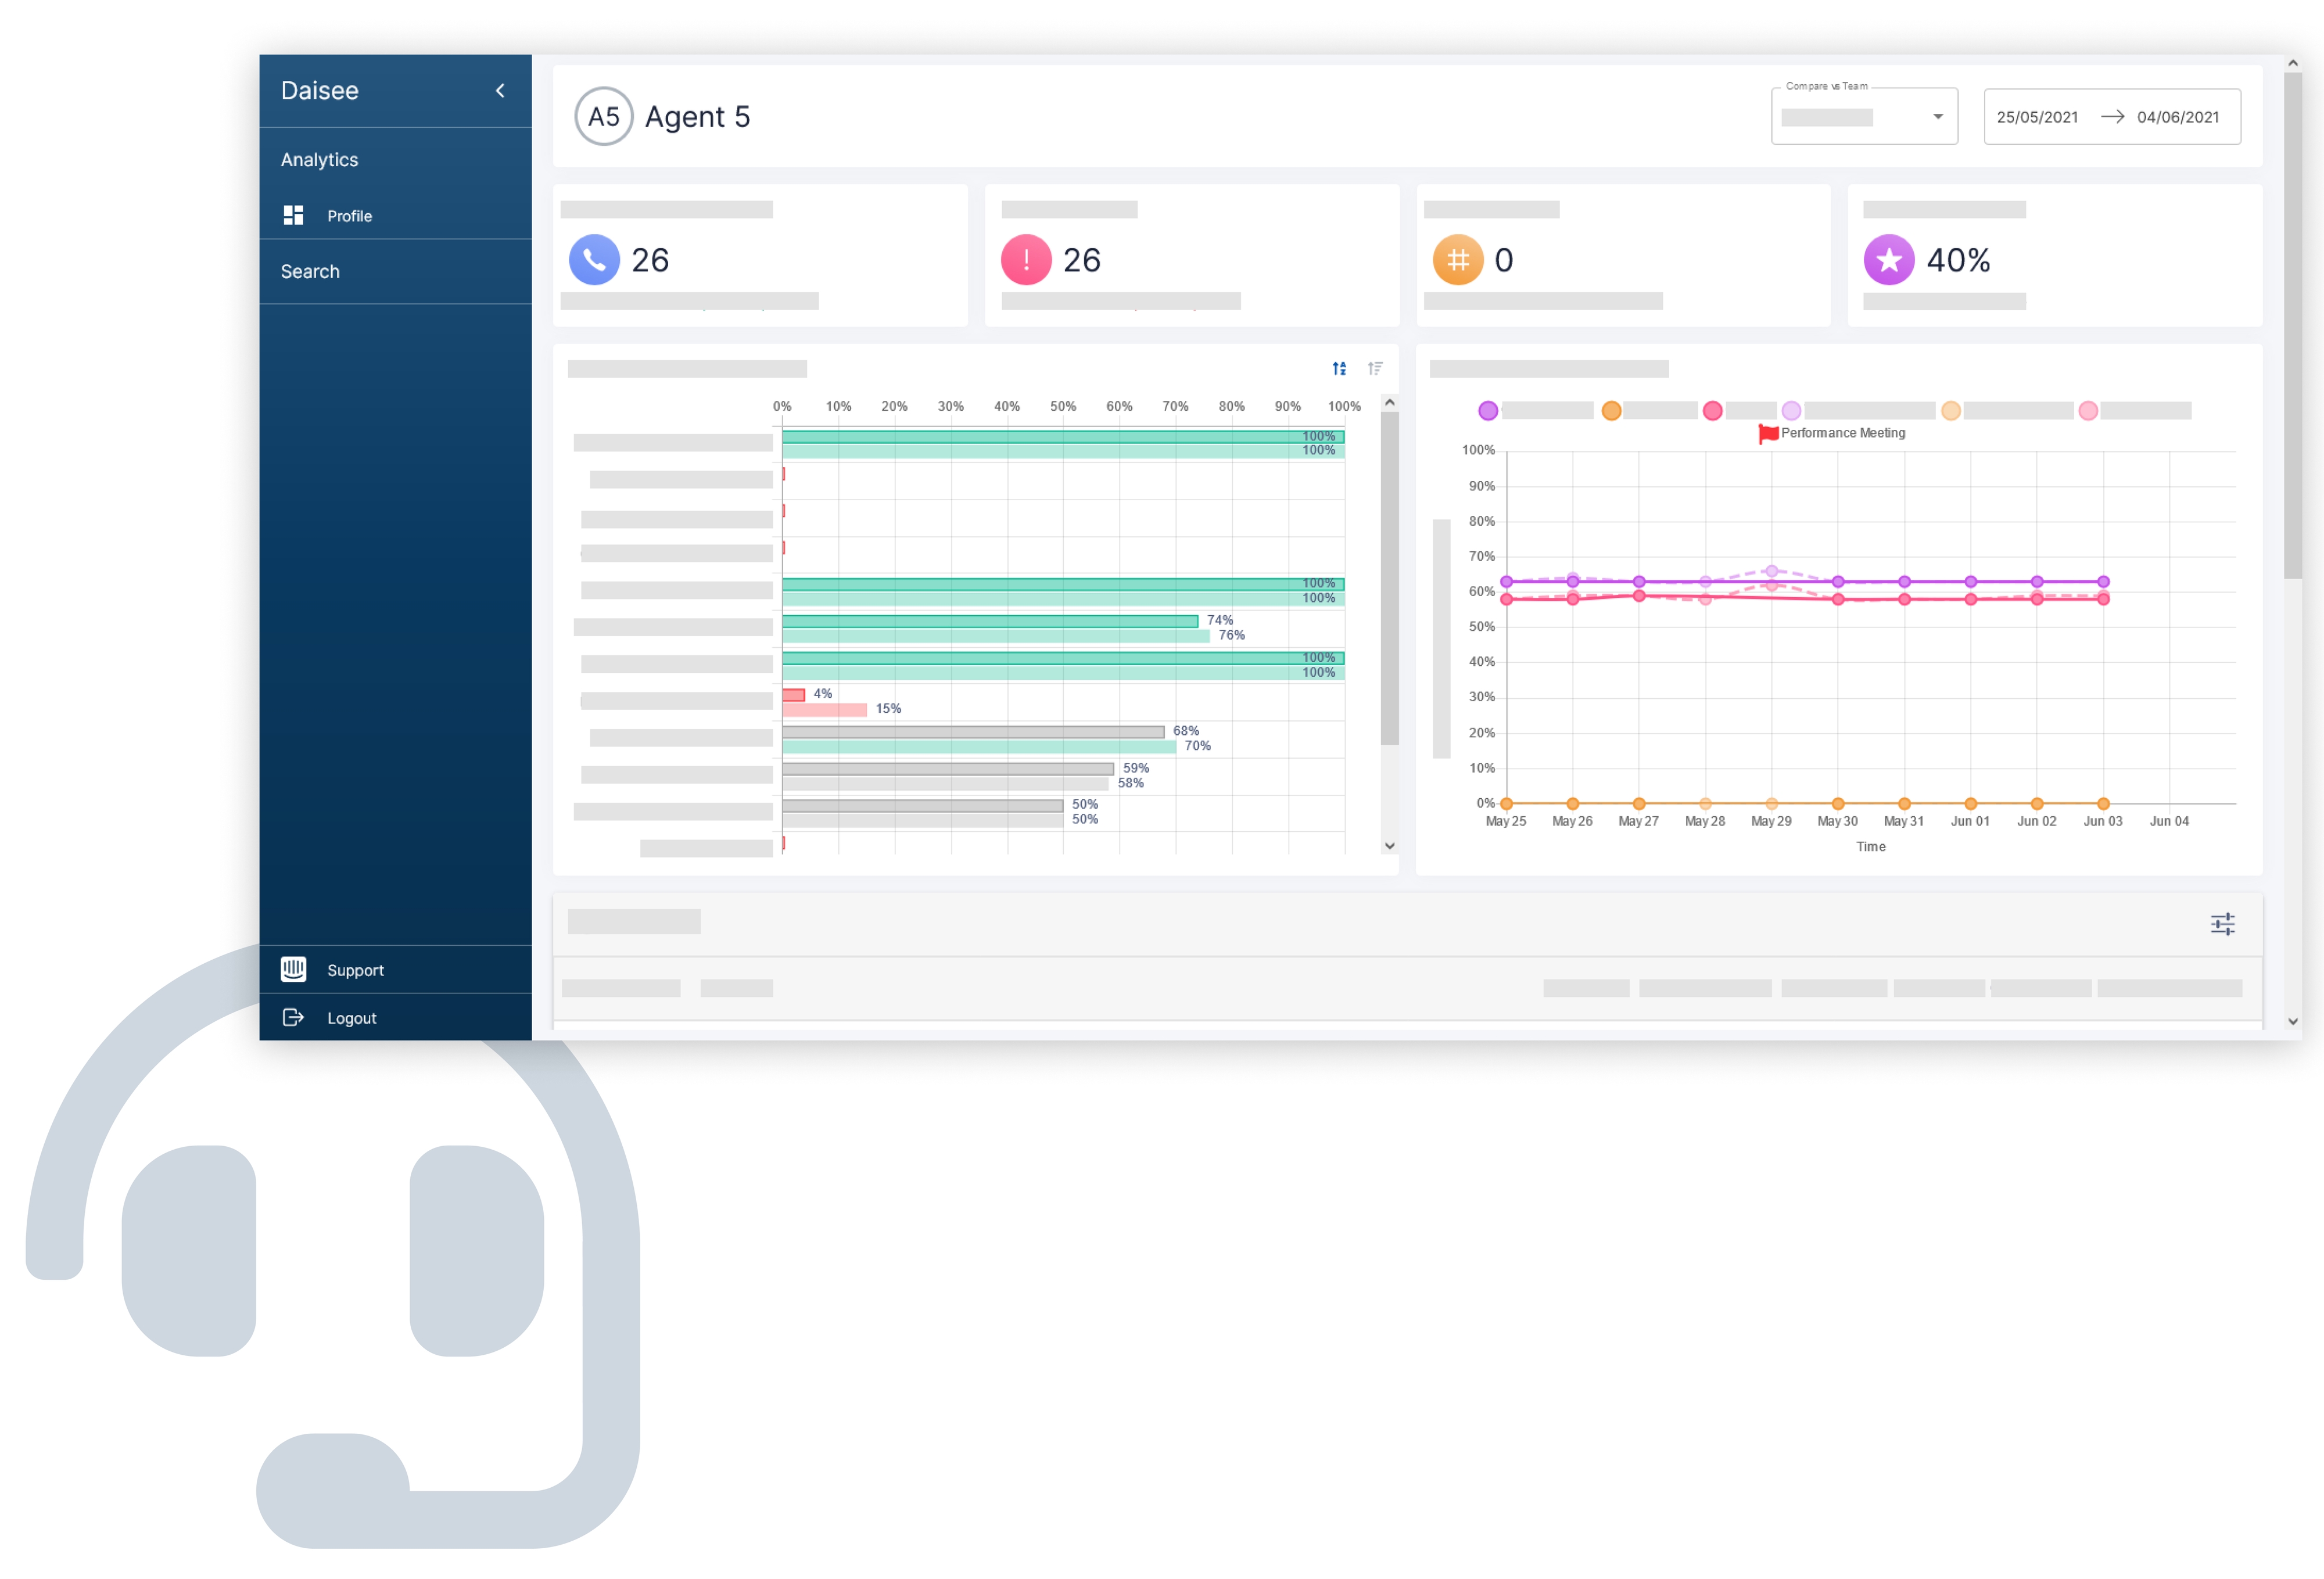Viewport: 2324px width, 1579px height.
Task: Click the purple legend color dot
Action: 1488,410
